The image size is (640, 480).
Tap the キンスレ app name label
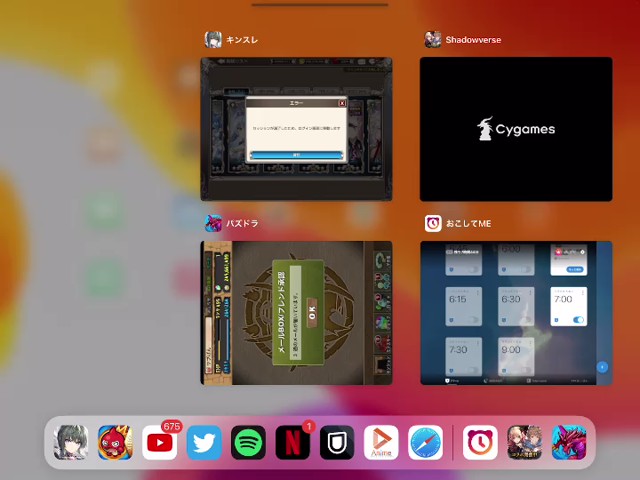click(242, 40)
